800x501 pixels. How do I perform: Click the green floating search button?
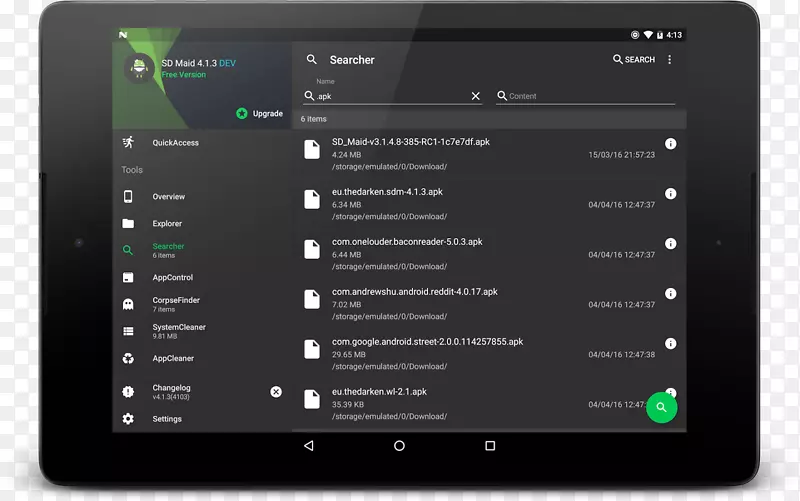(x=661, y=407)
